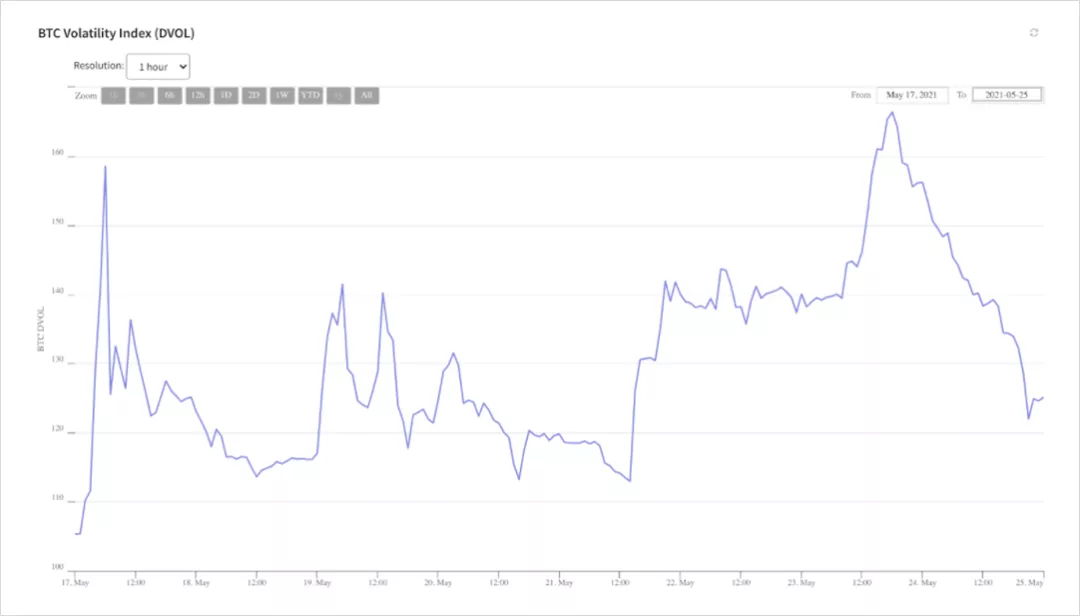Click the All zoom button
This screenshot has width=1080, height=616.
pyautogui.click(x=367, y=96)
